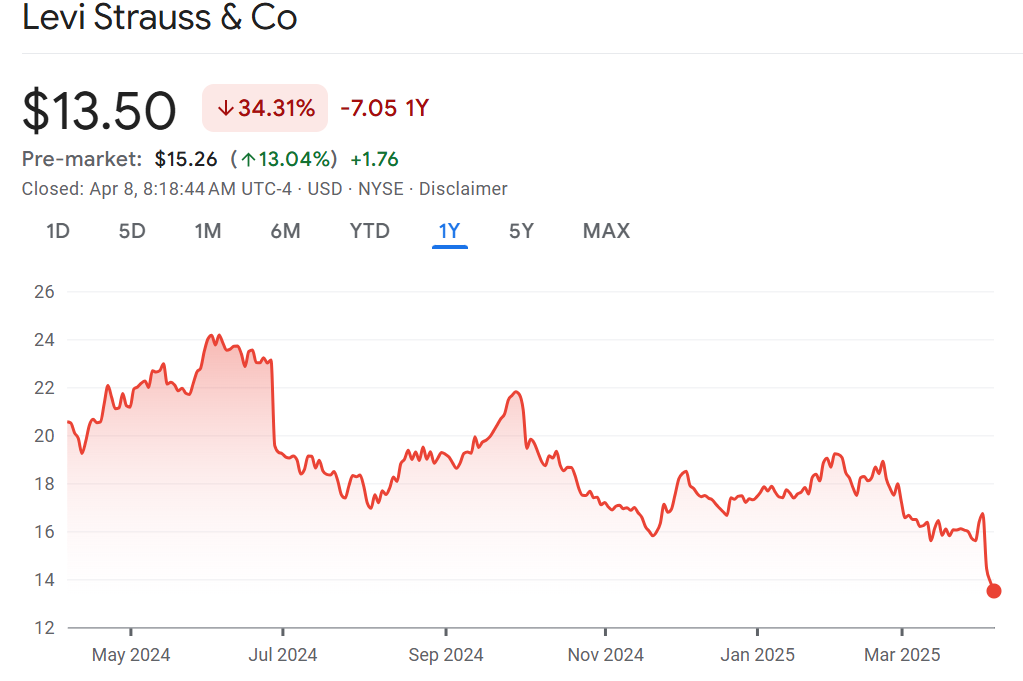Viewport: 1023px width, 681px height.
Task: Click the May 2024 axis label
Action: tap(131, 655)
